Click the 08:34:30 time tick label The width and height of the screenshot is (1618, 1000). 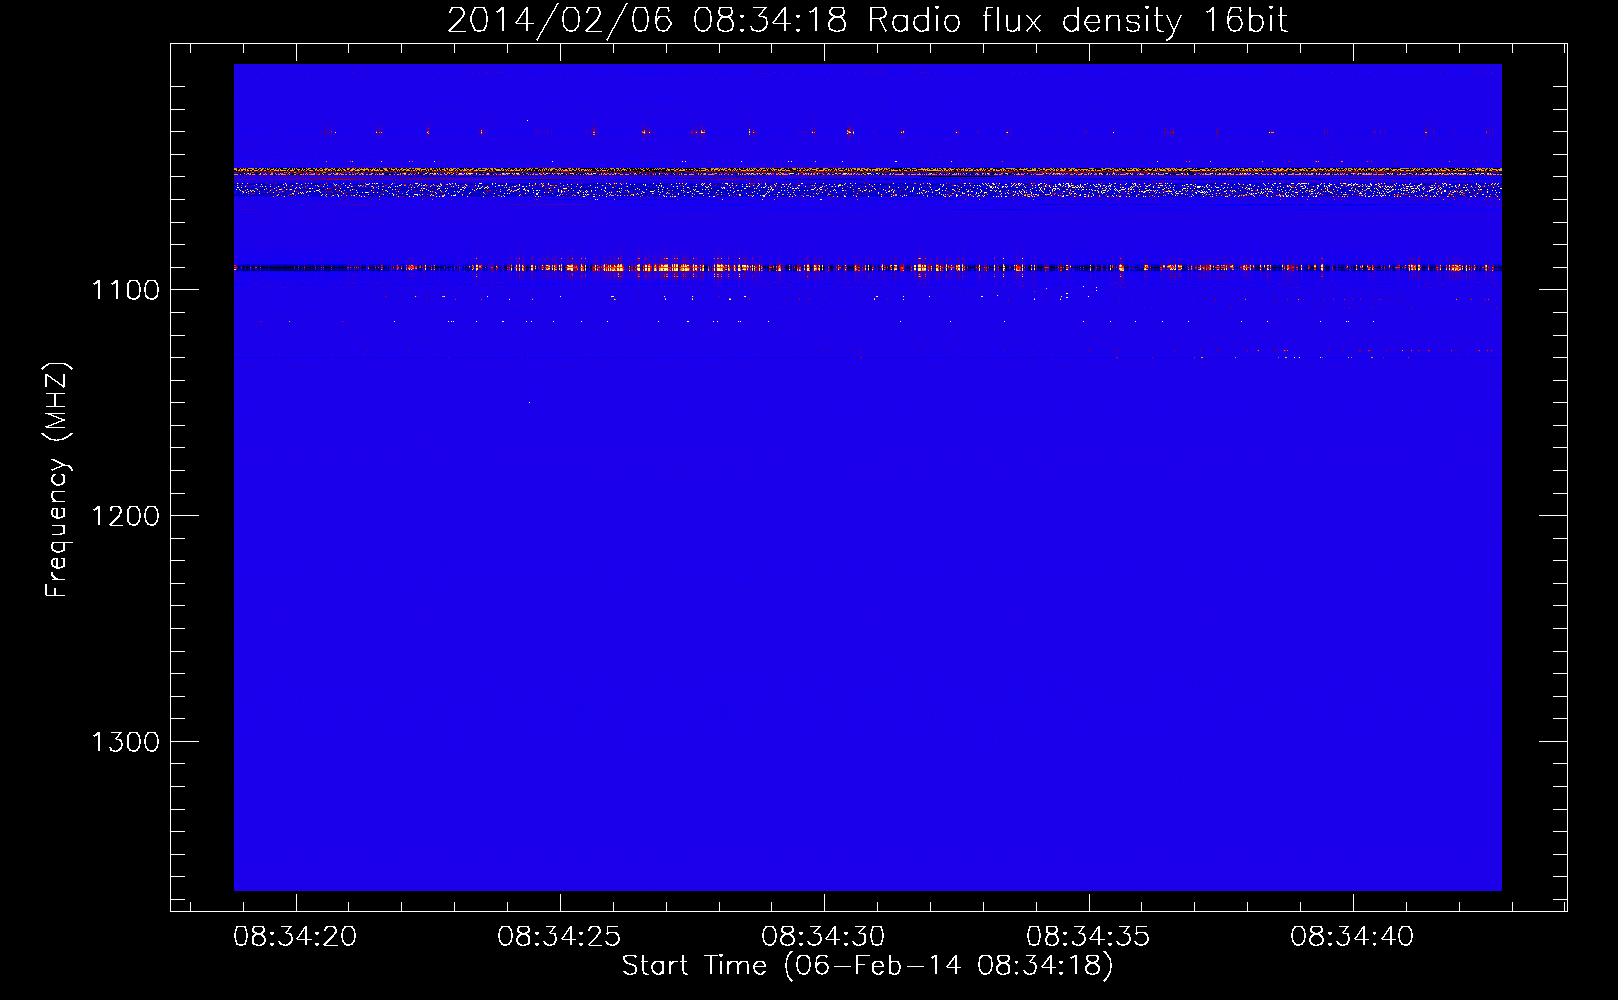pyautogui.click(x=823, y=937)
